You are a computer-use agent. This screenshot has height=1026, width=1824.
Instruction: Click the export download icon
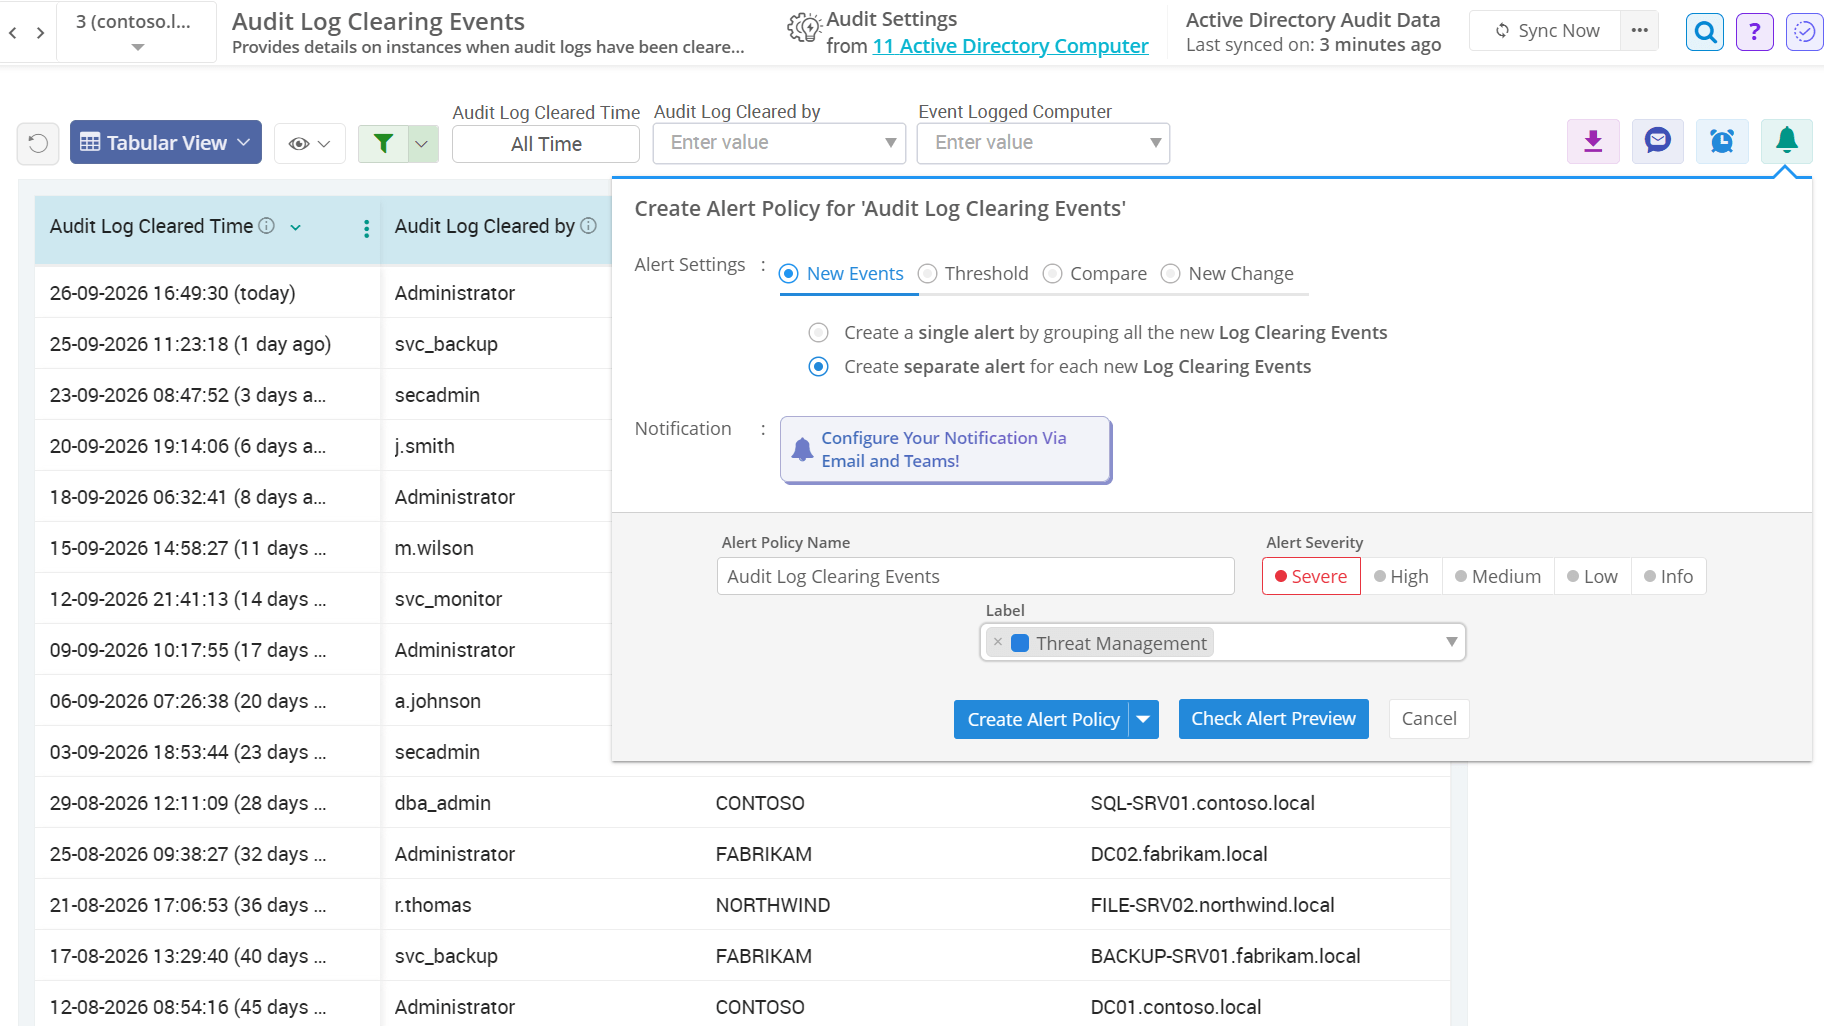point(1593,141)
